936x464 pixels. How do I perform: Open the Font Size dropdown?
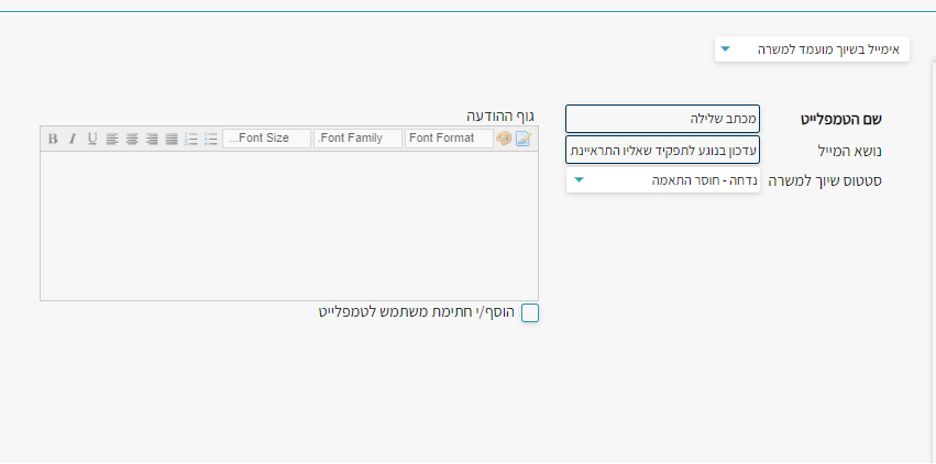pos(266,138)
